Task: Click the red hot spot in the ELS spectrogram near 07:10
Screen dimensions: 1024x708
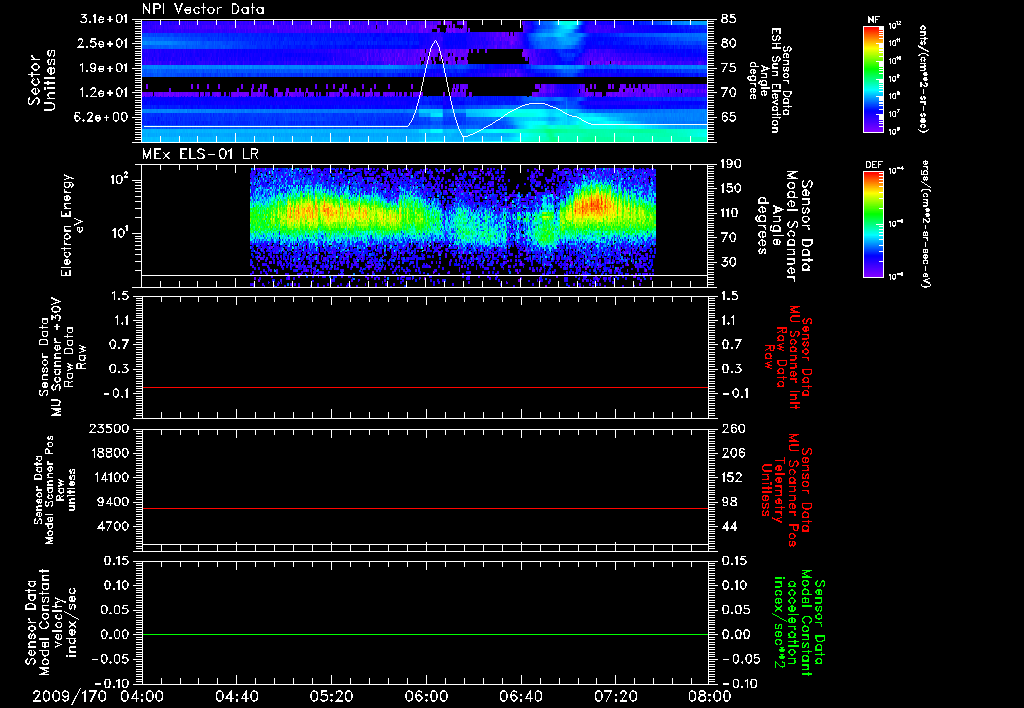Action: 596,204
